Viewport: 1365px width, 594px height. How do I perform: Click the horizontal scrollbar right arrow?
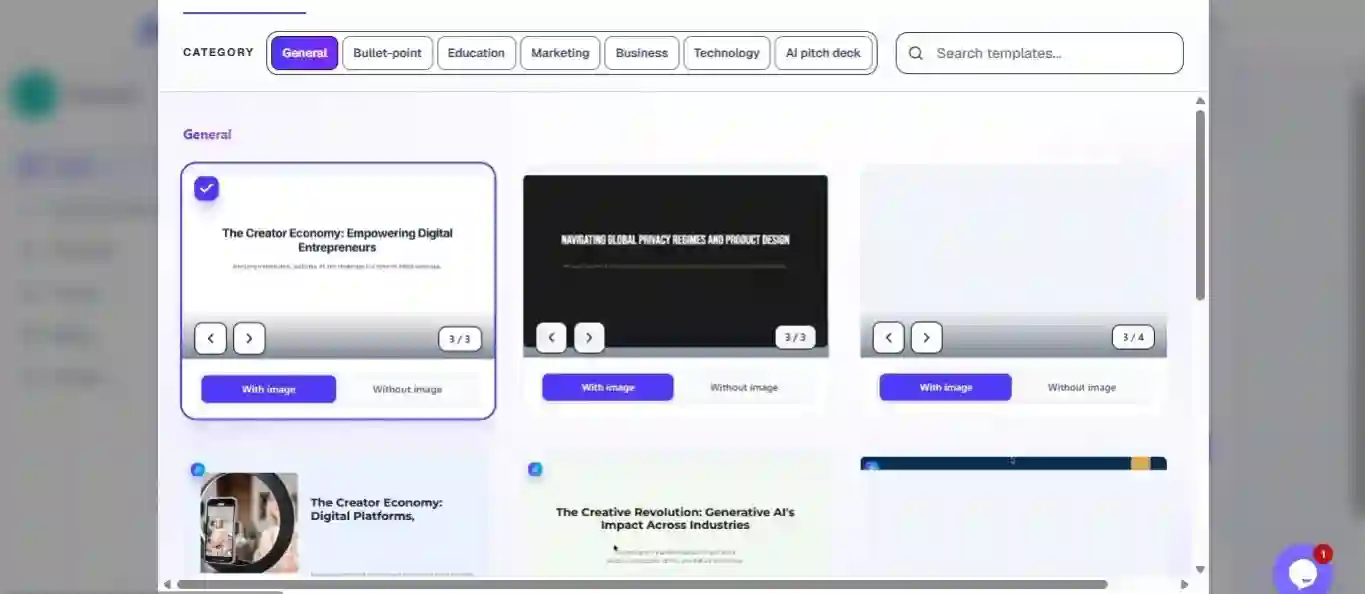click(1184, 584)
